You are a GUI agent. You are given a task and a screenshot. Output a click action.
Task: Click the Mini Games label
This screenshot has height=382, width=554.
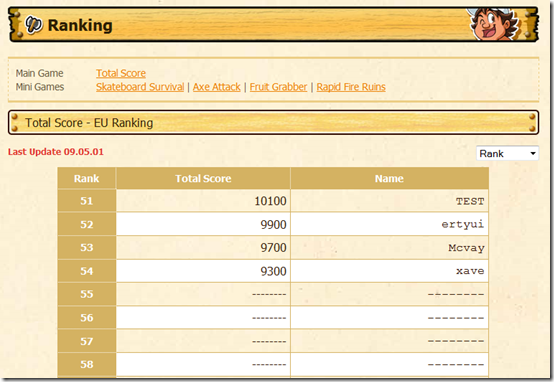40,87
